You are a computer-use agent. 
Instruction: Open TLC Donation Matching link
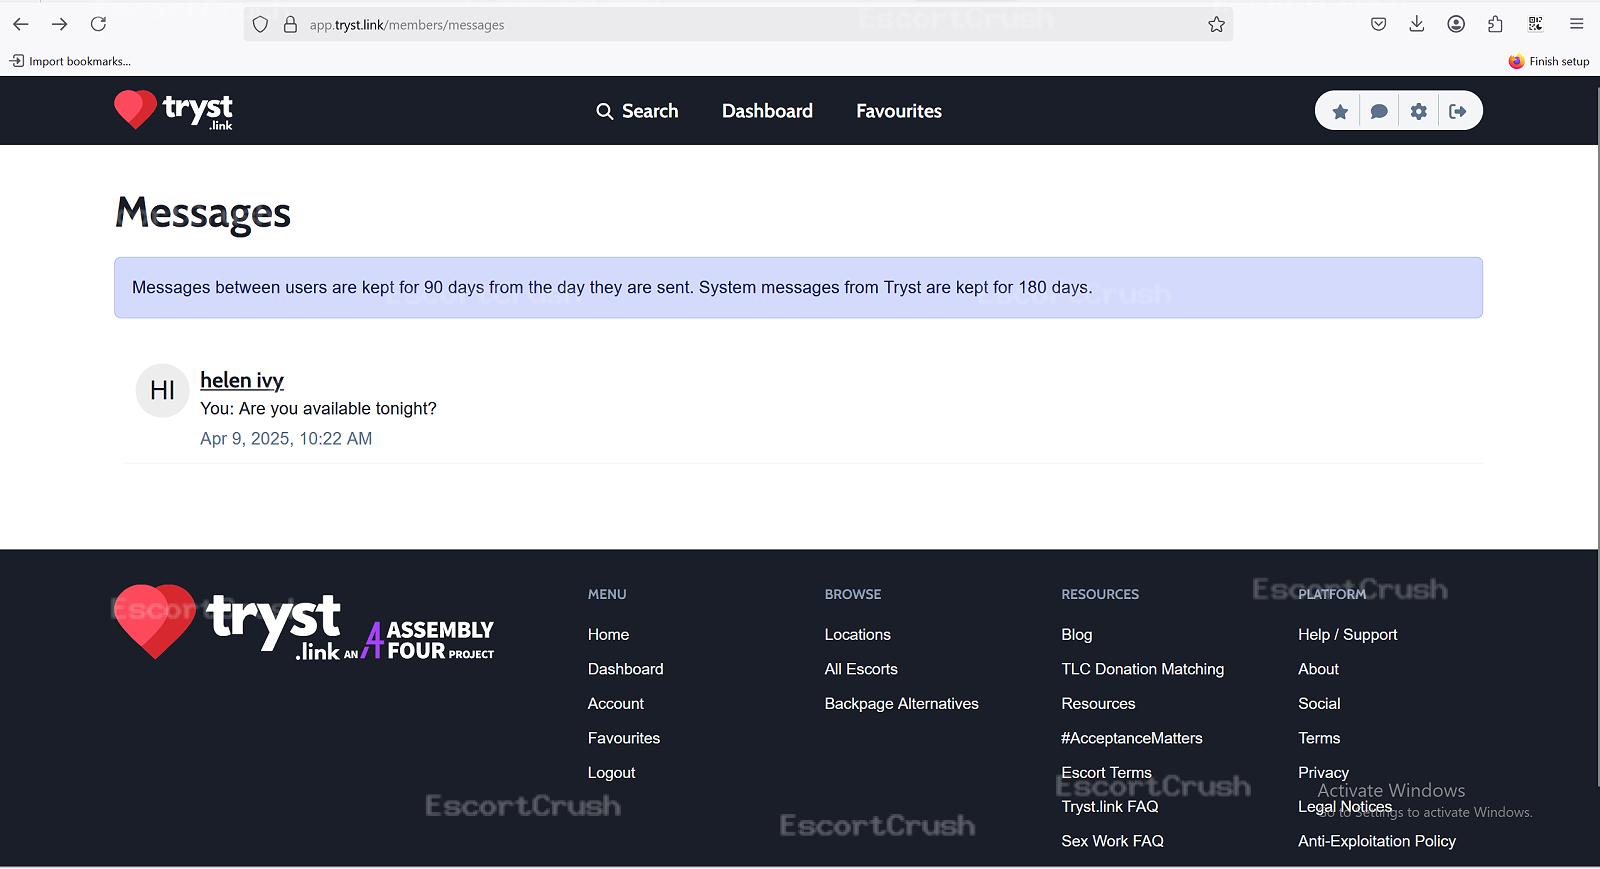[1142, 669]
